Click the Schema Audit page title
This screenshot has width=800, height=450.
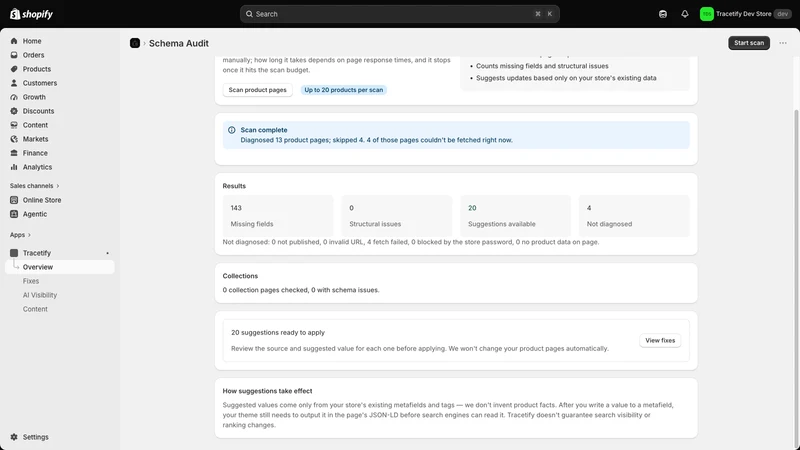click(179, 43)
